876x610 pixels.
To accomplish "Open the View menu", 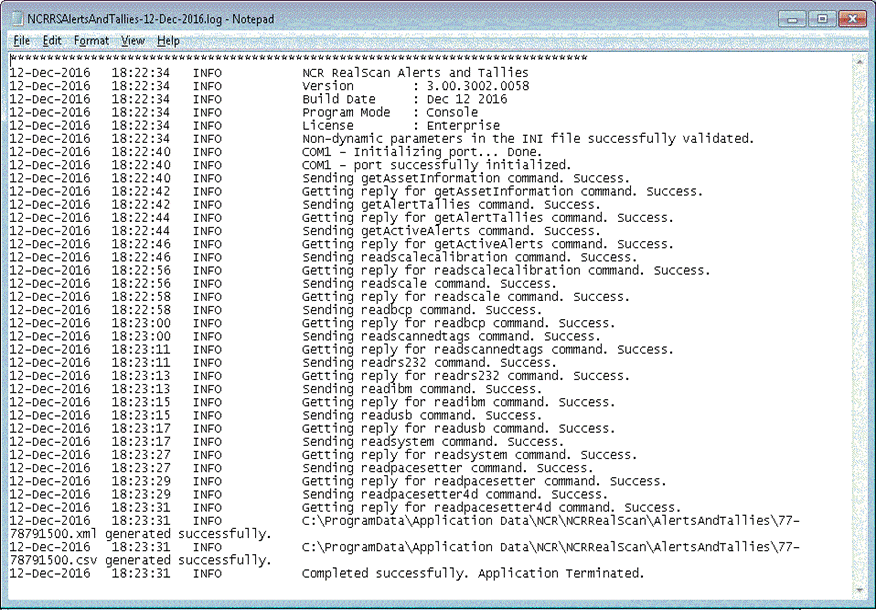I will click(133, 41).
